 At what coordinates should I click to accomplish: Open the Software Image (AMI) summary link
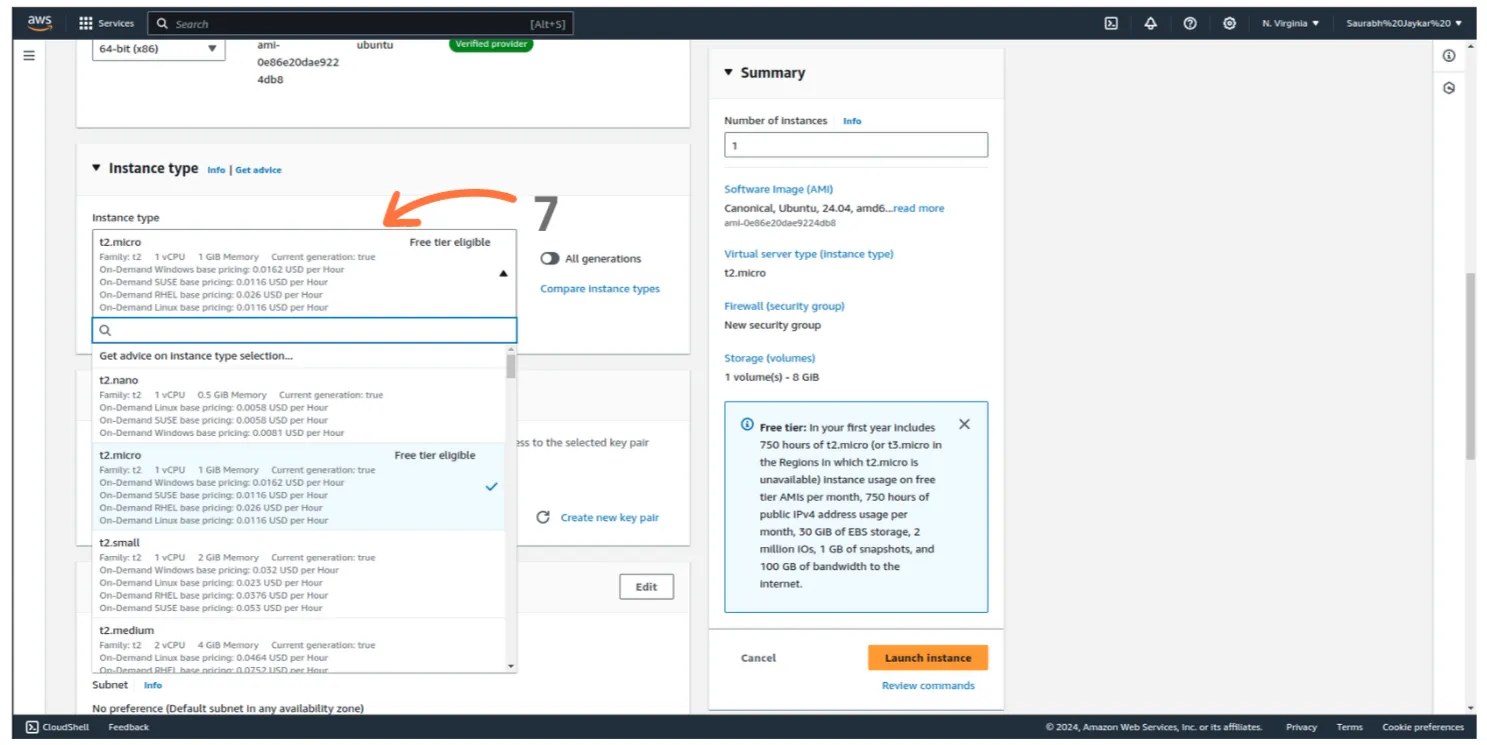778,189
